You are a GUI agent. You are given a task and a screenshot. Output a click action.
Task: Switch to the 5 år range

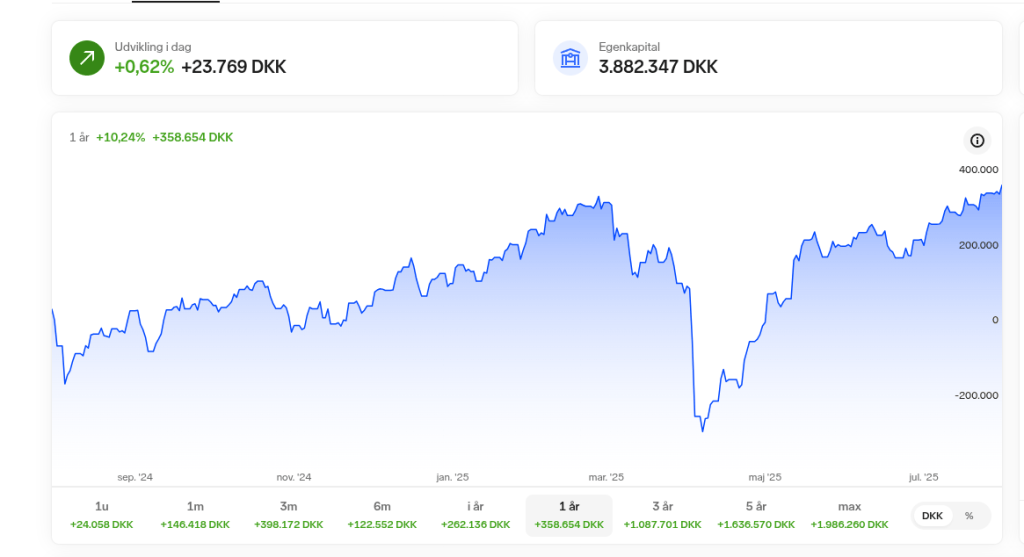click(x=756, y=515)
